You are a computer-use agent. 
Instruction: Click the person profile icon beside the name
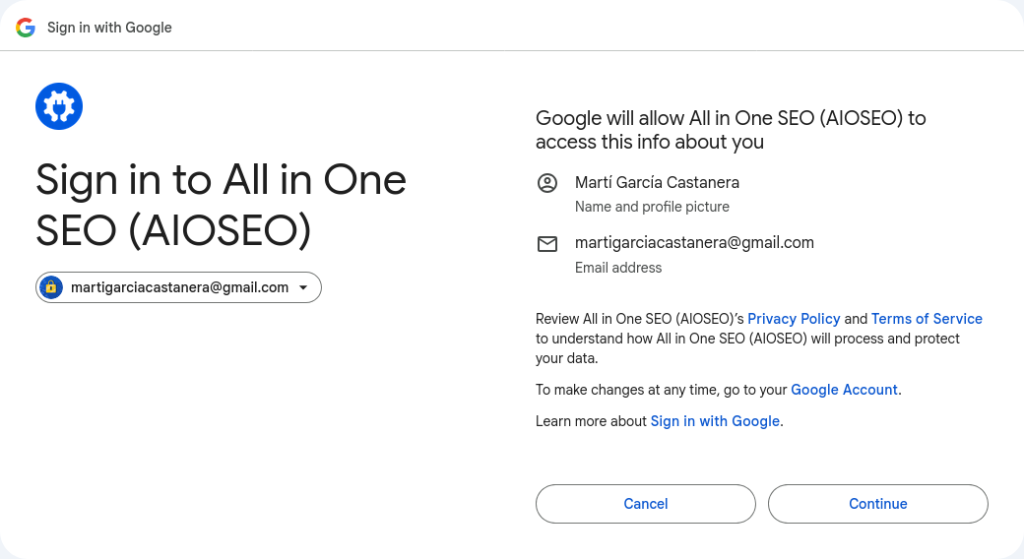coord(547,183)
